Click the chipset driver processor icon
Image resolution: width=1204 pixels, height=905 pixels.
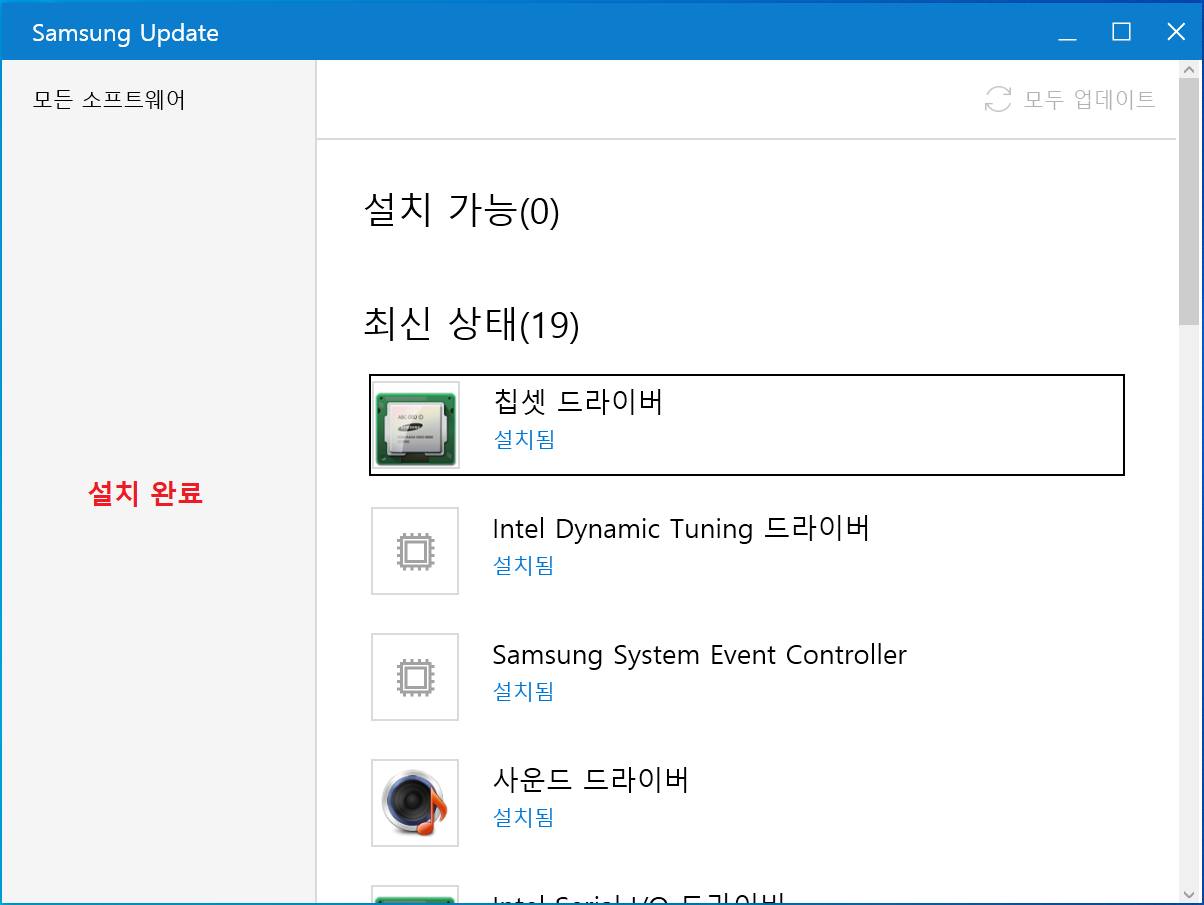coord(415,425)
